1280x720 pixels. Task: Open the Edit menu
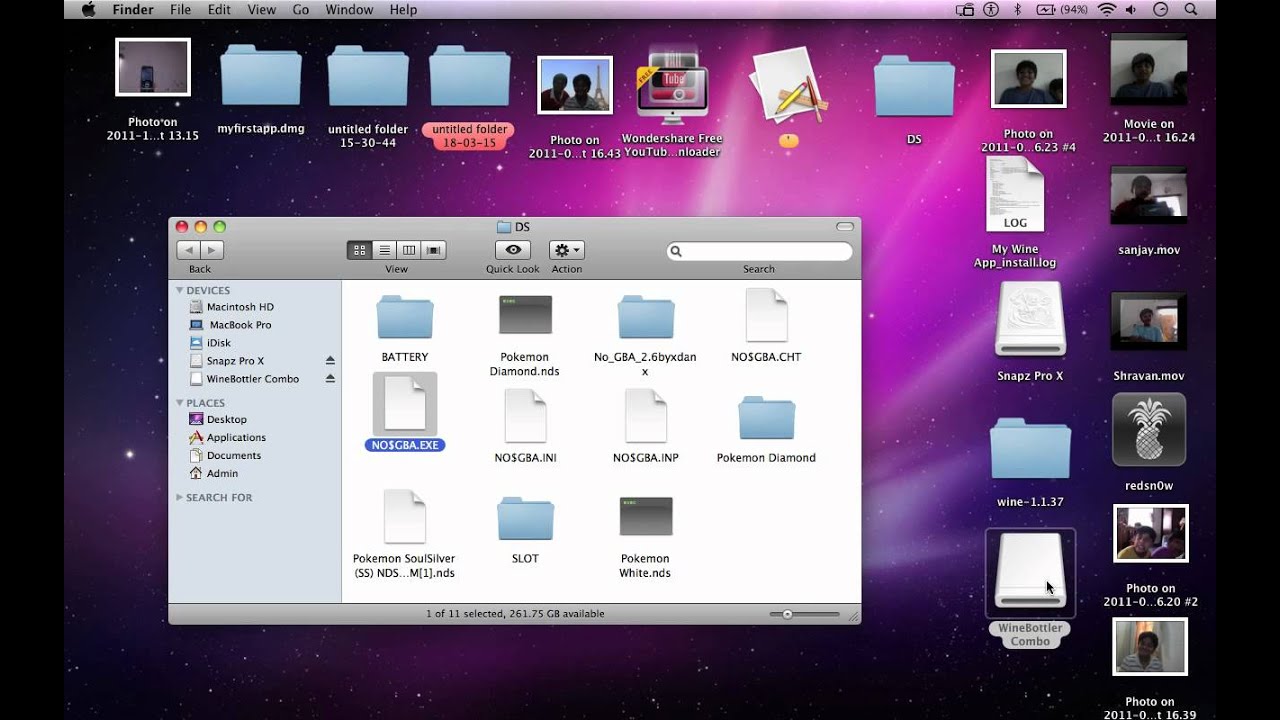[219, 9]
